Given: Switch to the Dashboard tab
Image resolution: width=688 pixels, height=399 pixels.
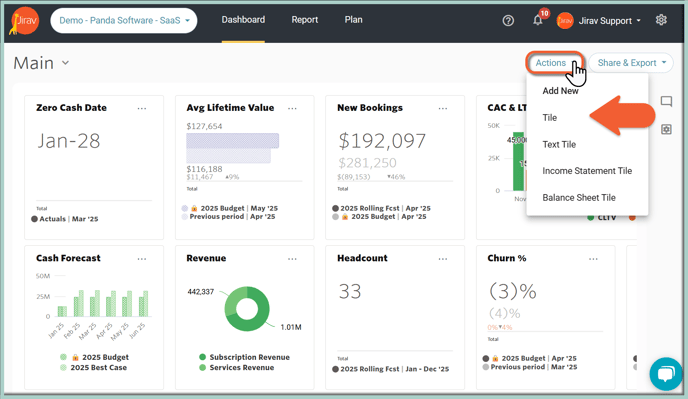Looking at the screenshot, I should click(x=243, y=20).
